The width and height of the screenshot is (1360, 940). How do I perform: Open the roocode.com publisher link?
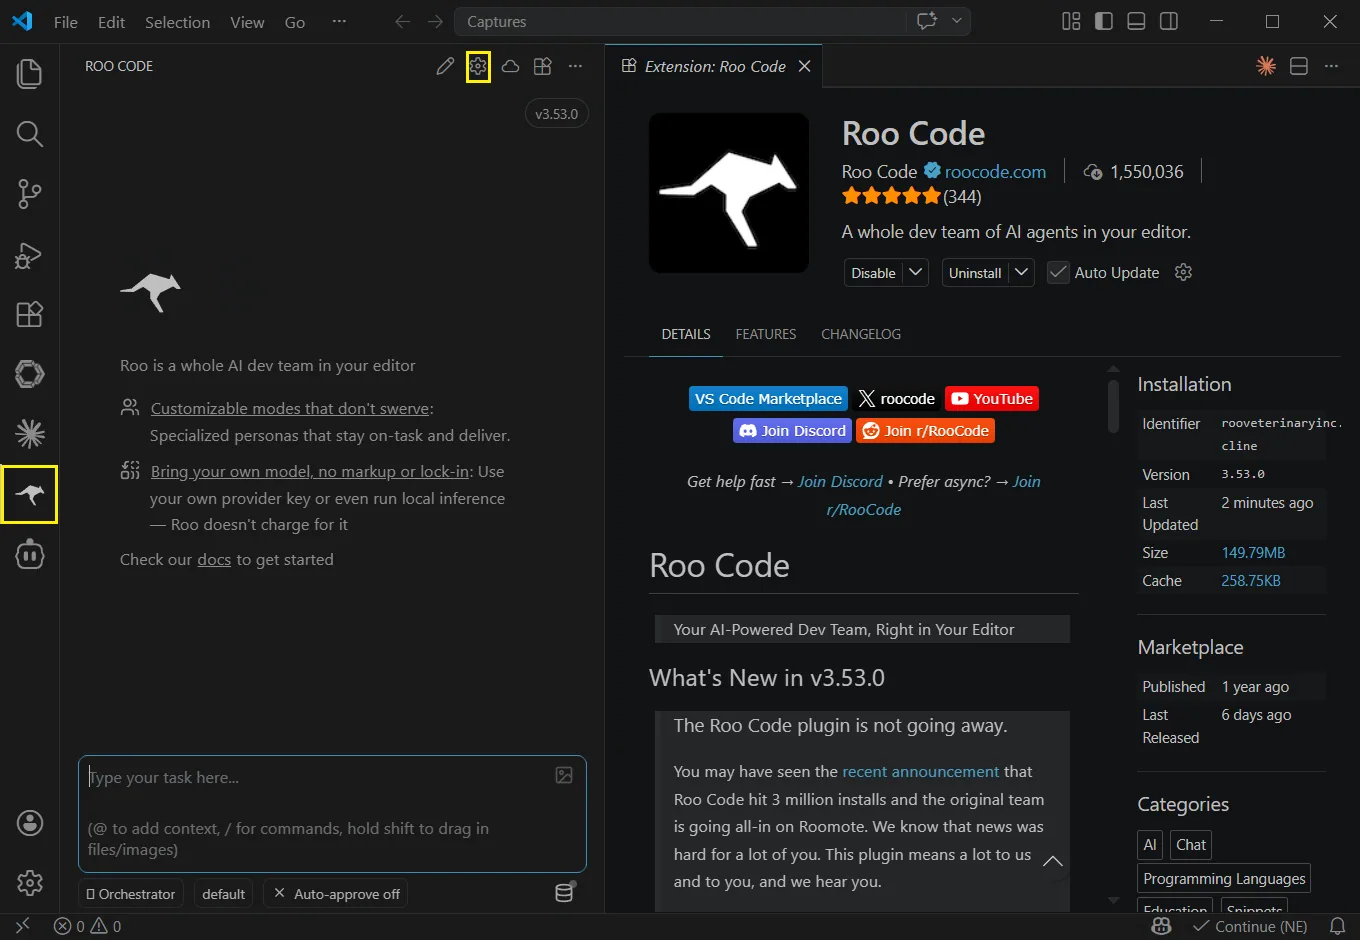995,172
